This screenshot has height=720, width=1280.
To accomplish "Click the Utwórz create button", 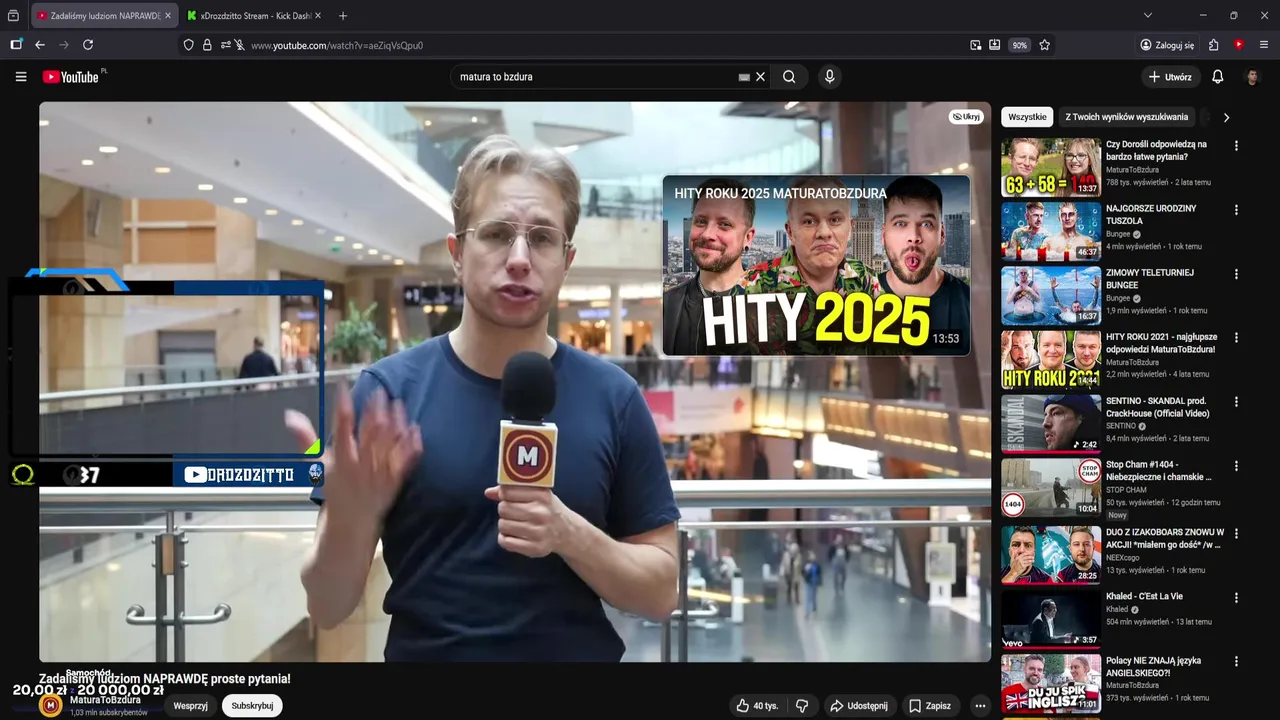I will pyautogui.click(x=1170, y=77).
